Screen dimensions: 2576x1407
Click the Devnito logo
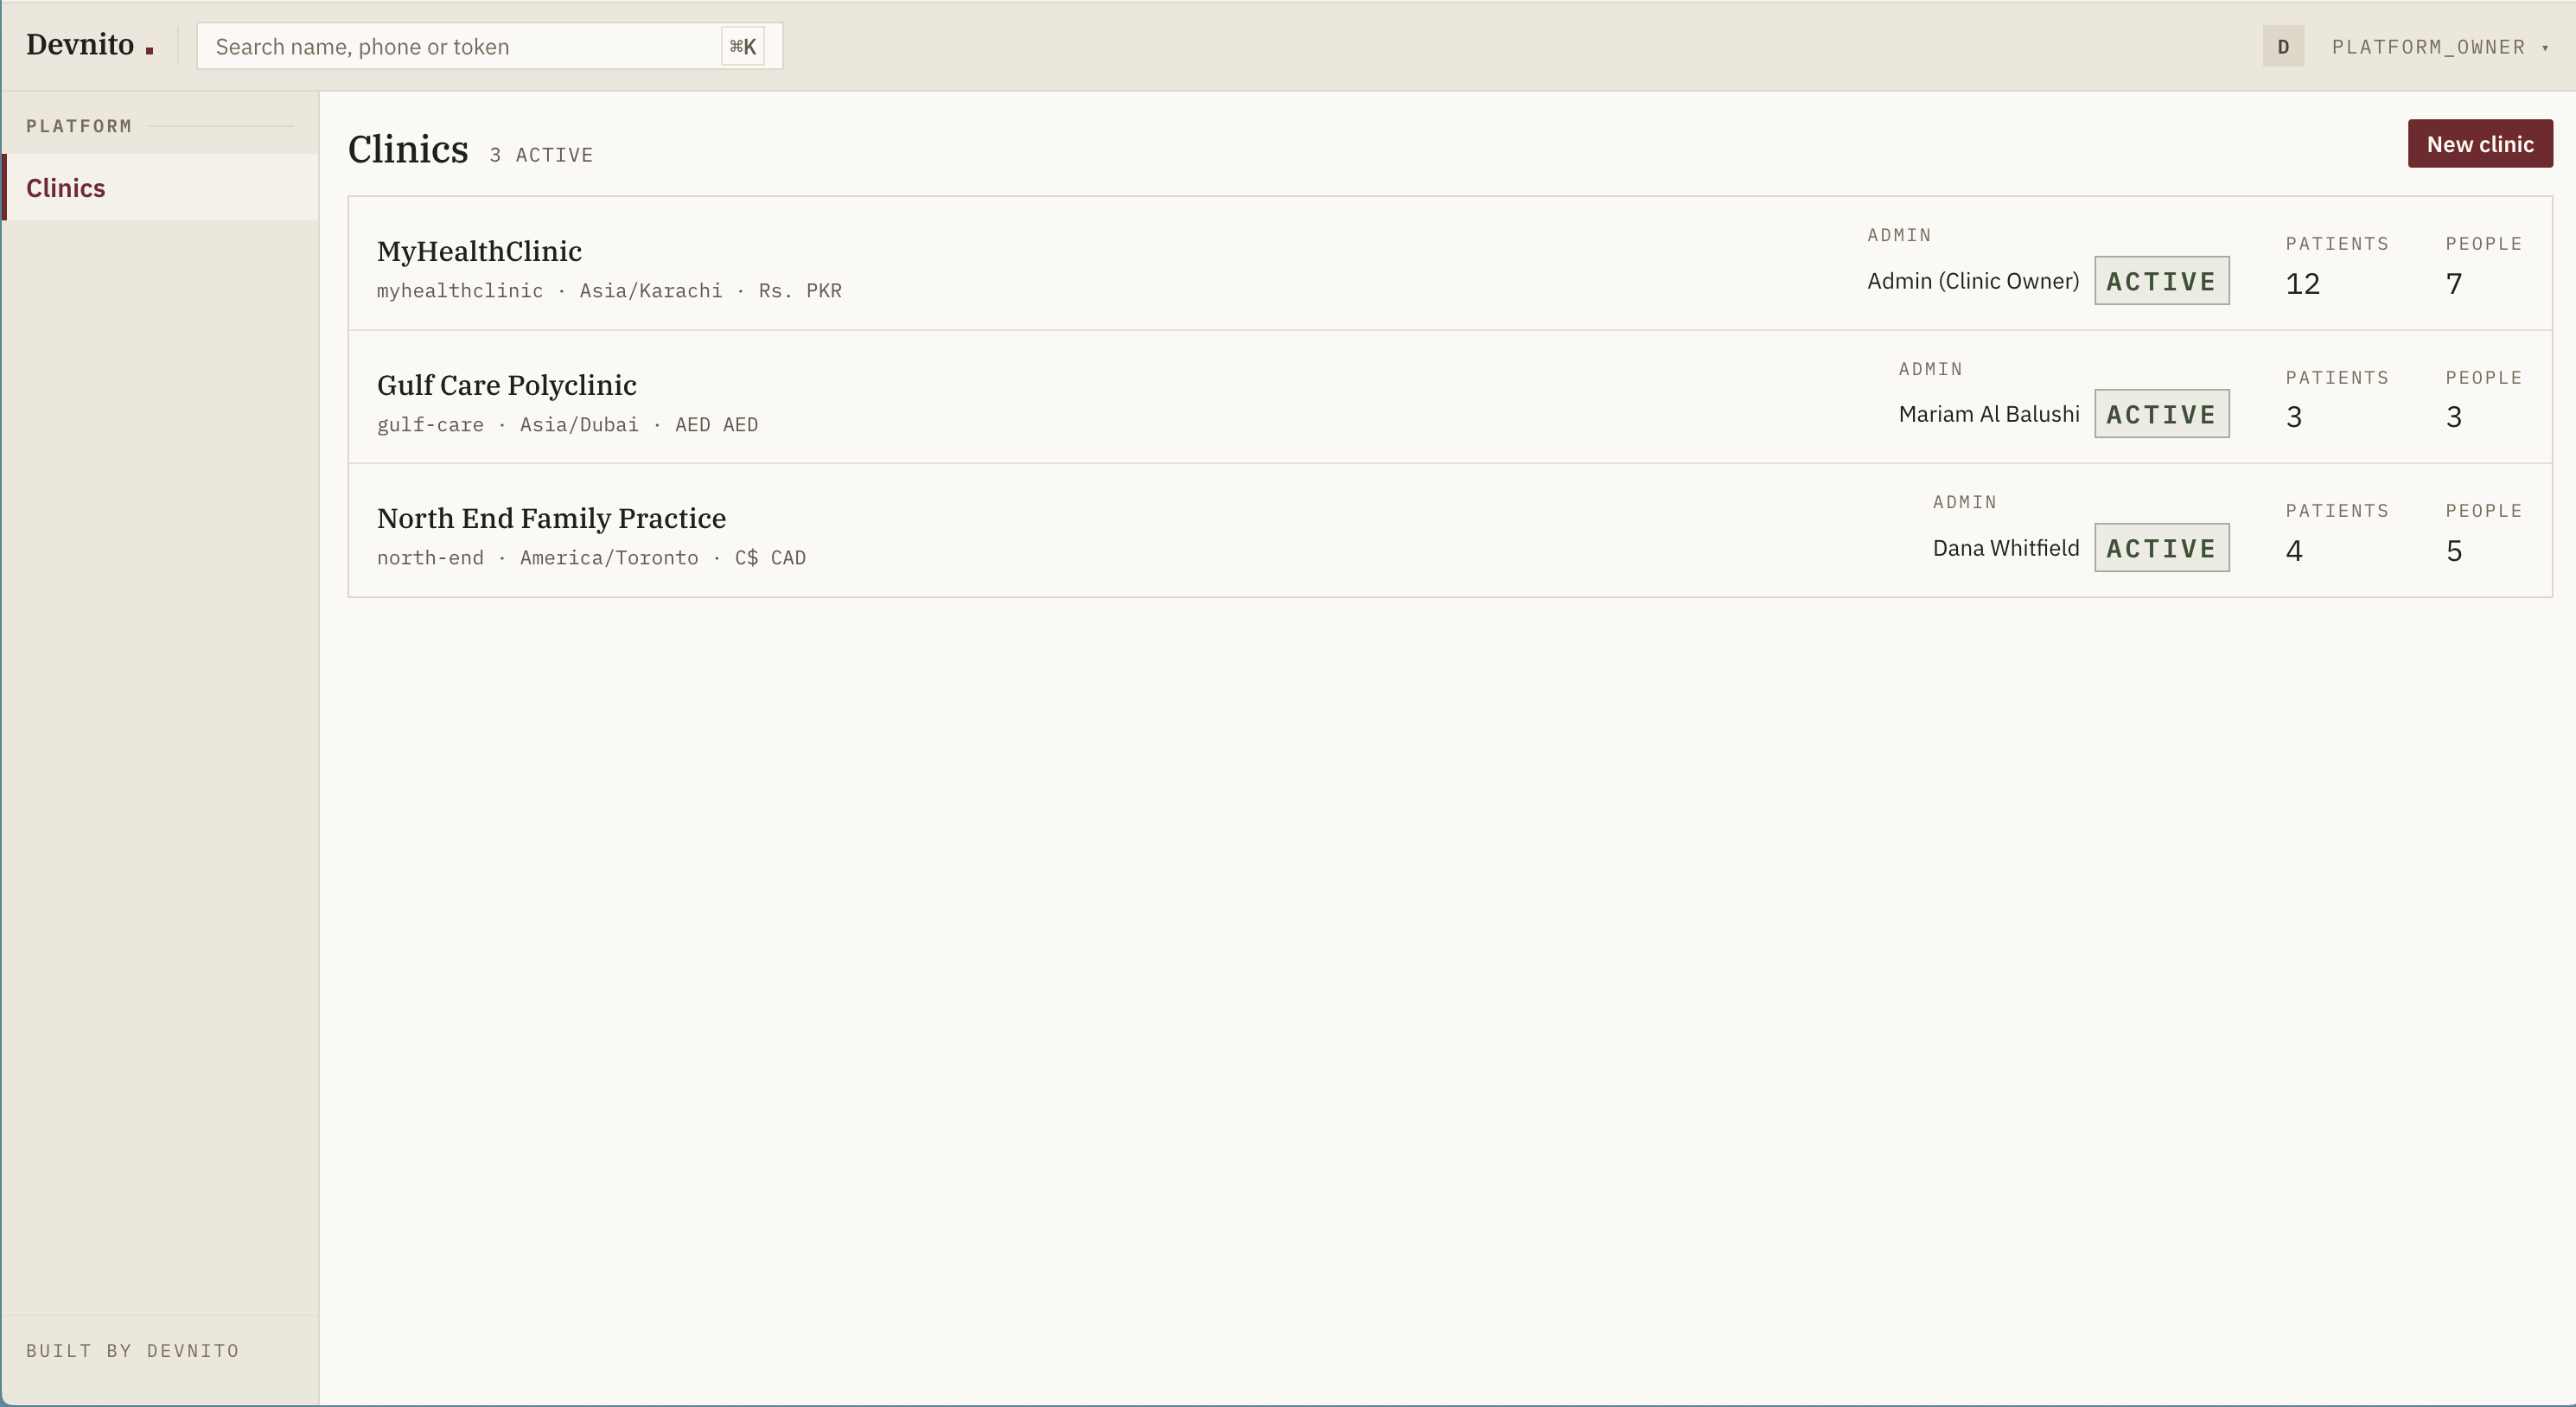(89, 45)
